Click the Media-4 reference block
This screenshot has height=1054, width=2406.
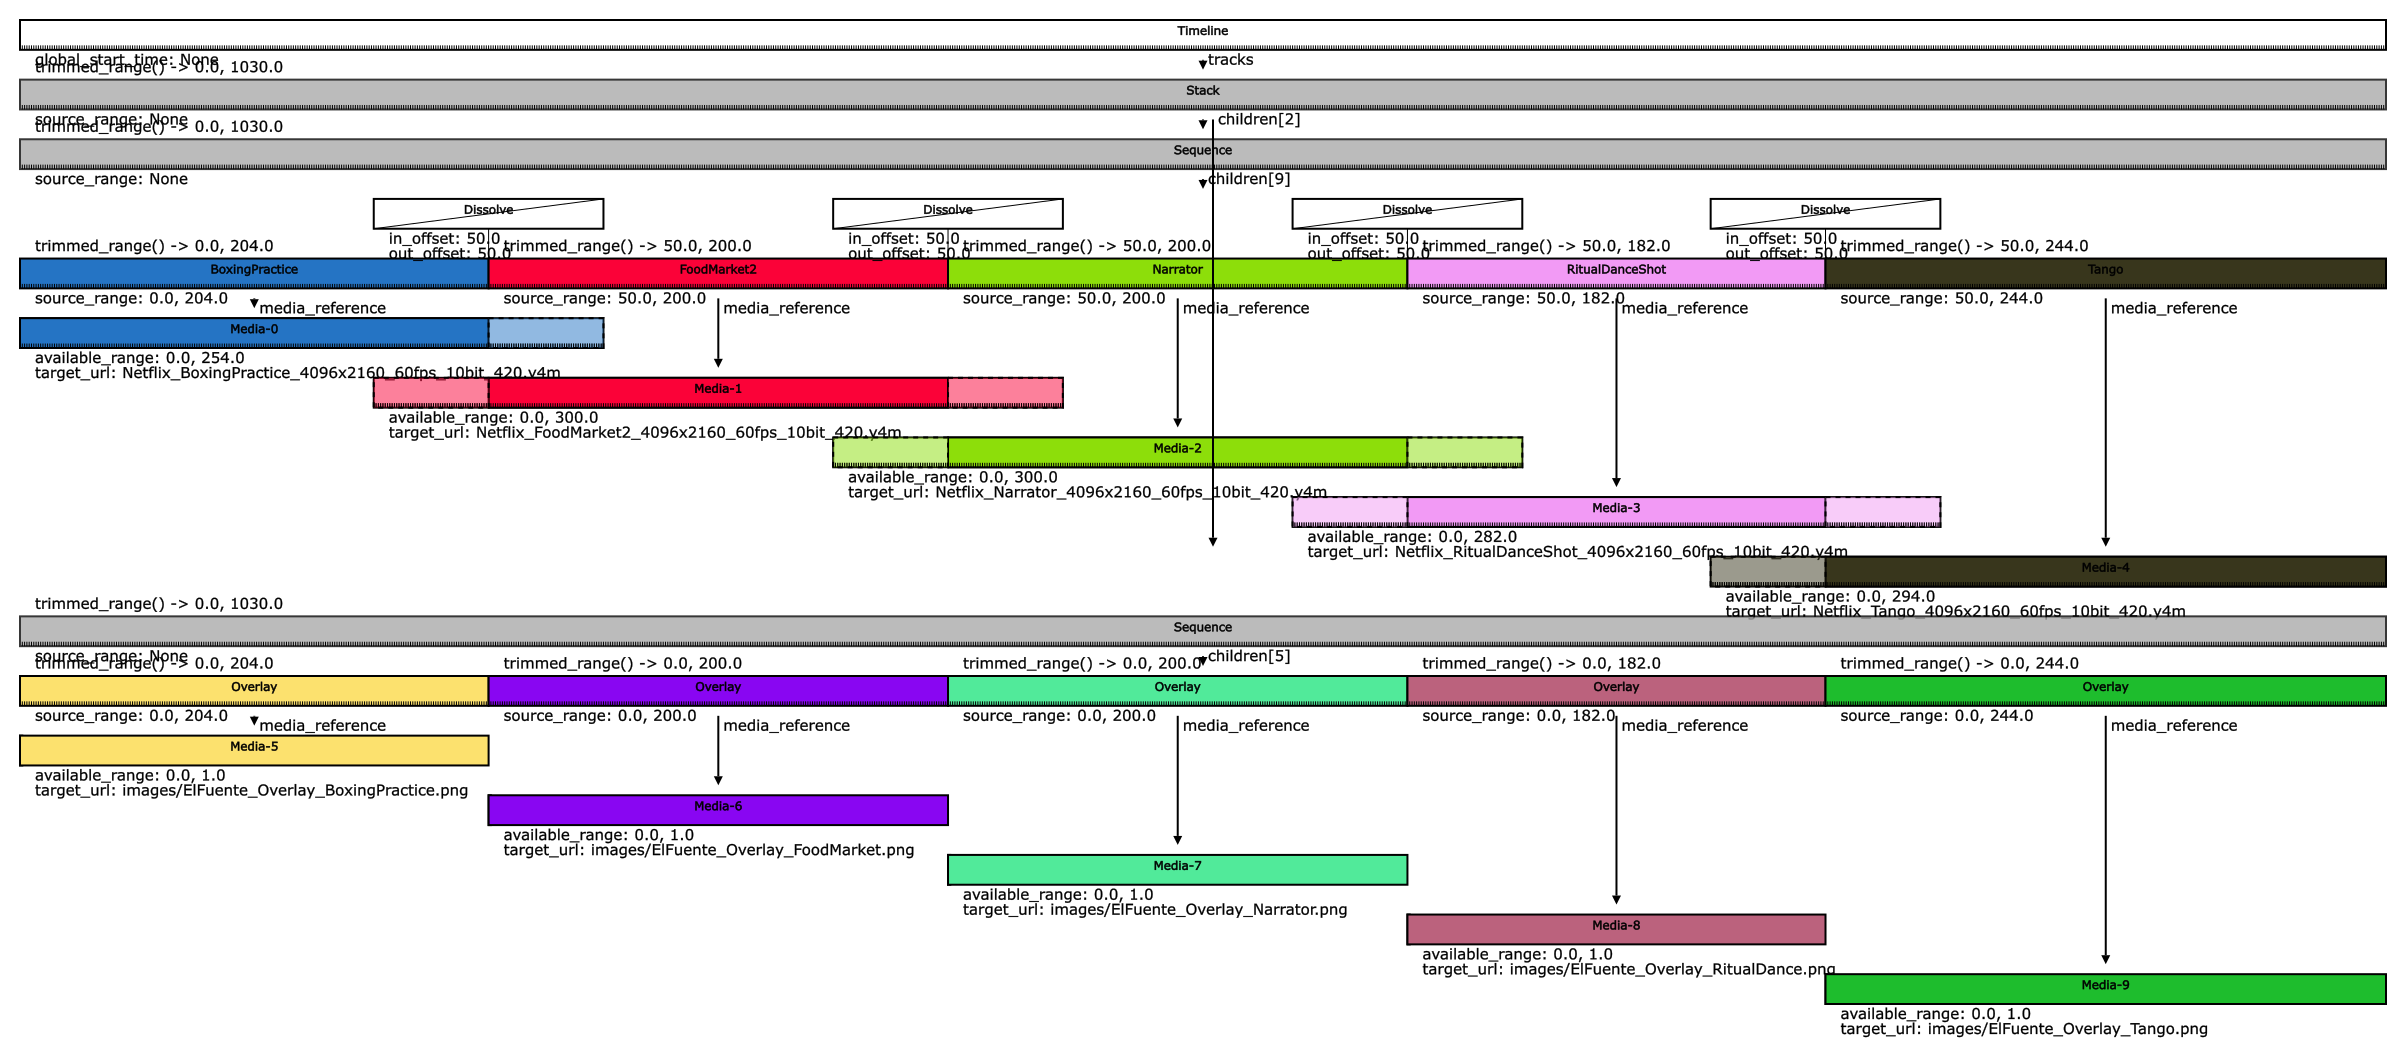point(2105,571)
